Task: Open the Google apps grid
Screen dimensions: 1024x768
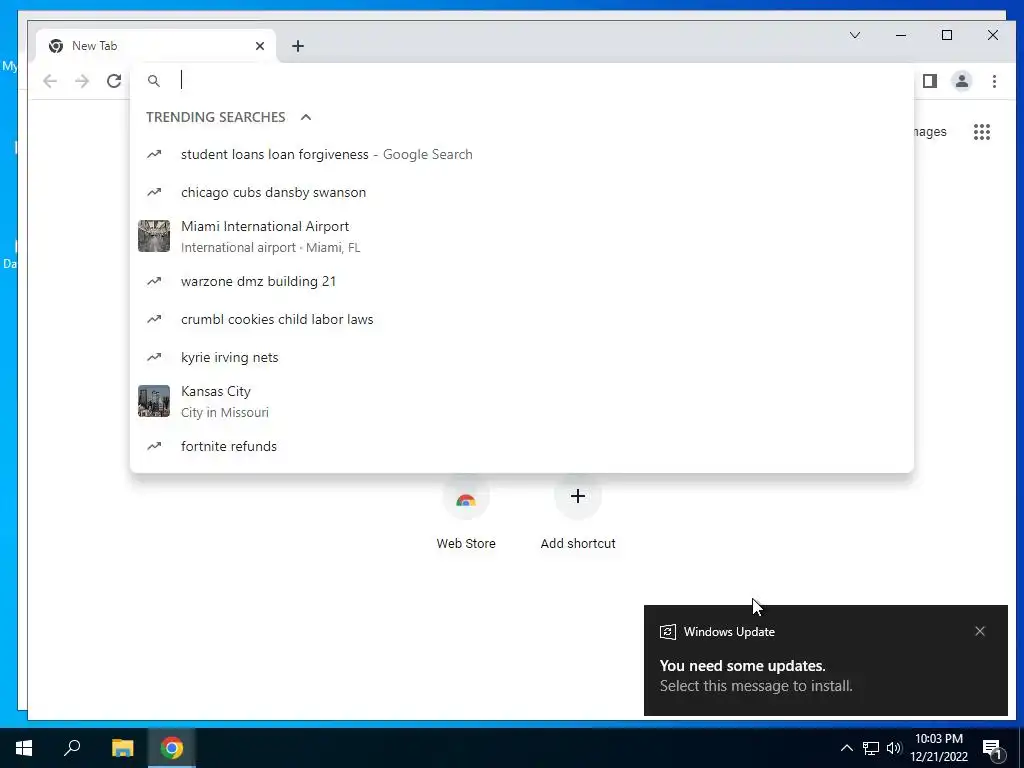Action: coord(982,132)
